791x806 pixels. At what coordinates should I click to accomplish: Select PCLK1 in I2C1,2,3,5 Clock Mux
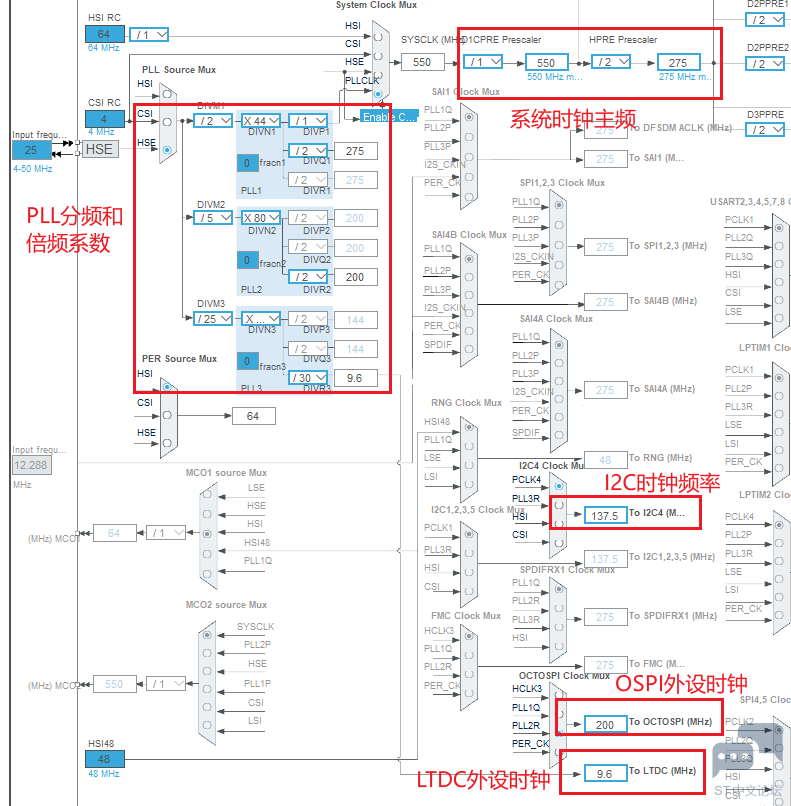(469, 534)
